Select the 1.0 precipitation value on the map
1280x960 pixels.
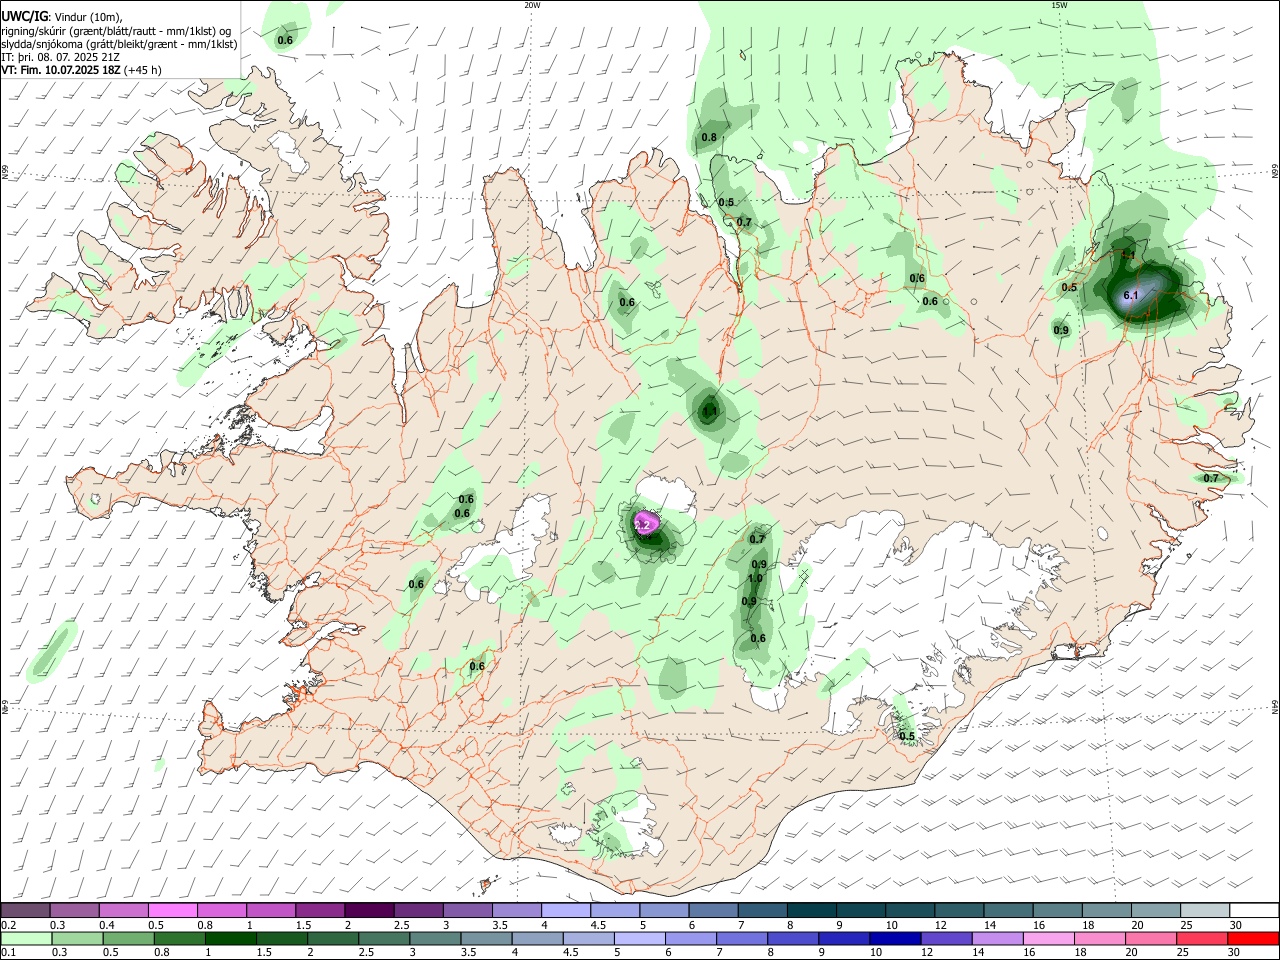(x=755, y=578)
